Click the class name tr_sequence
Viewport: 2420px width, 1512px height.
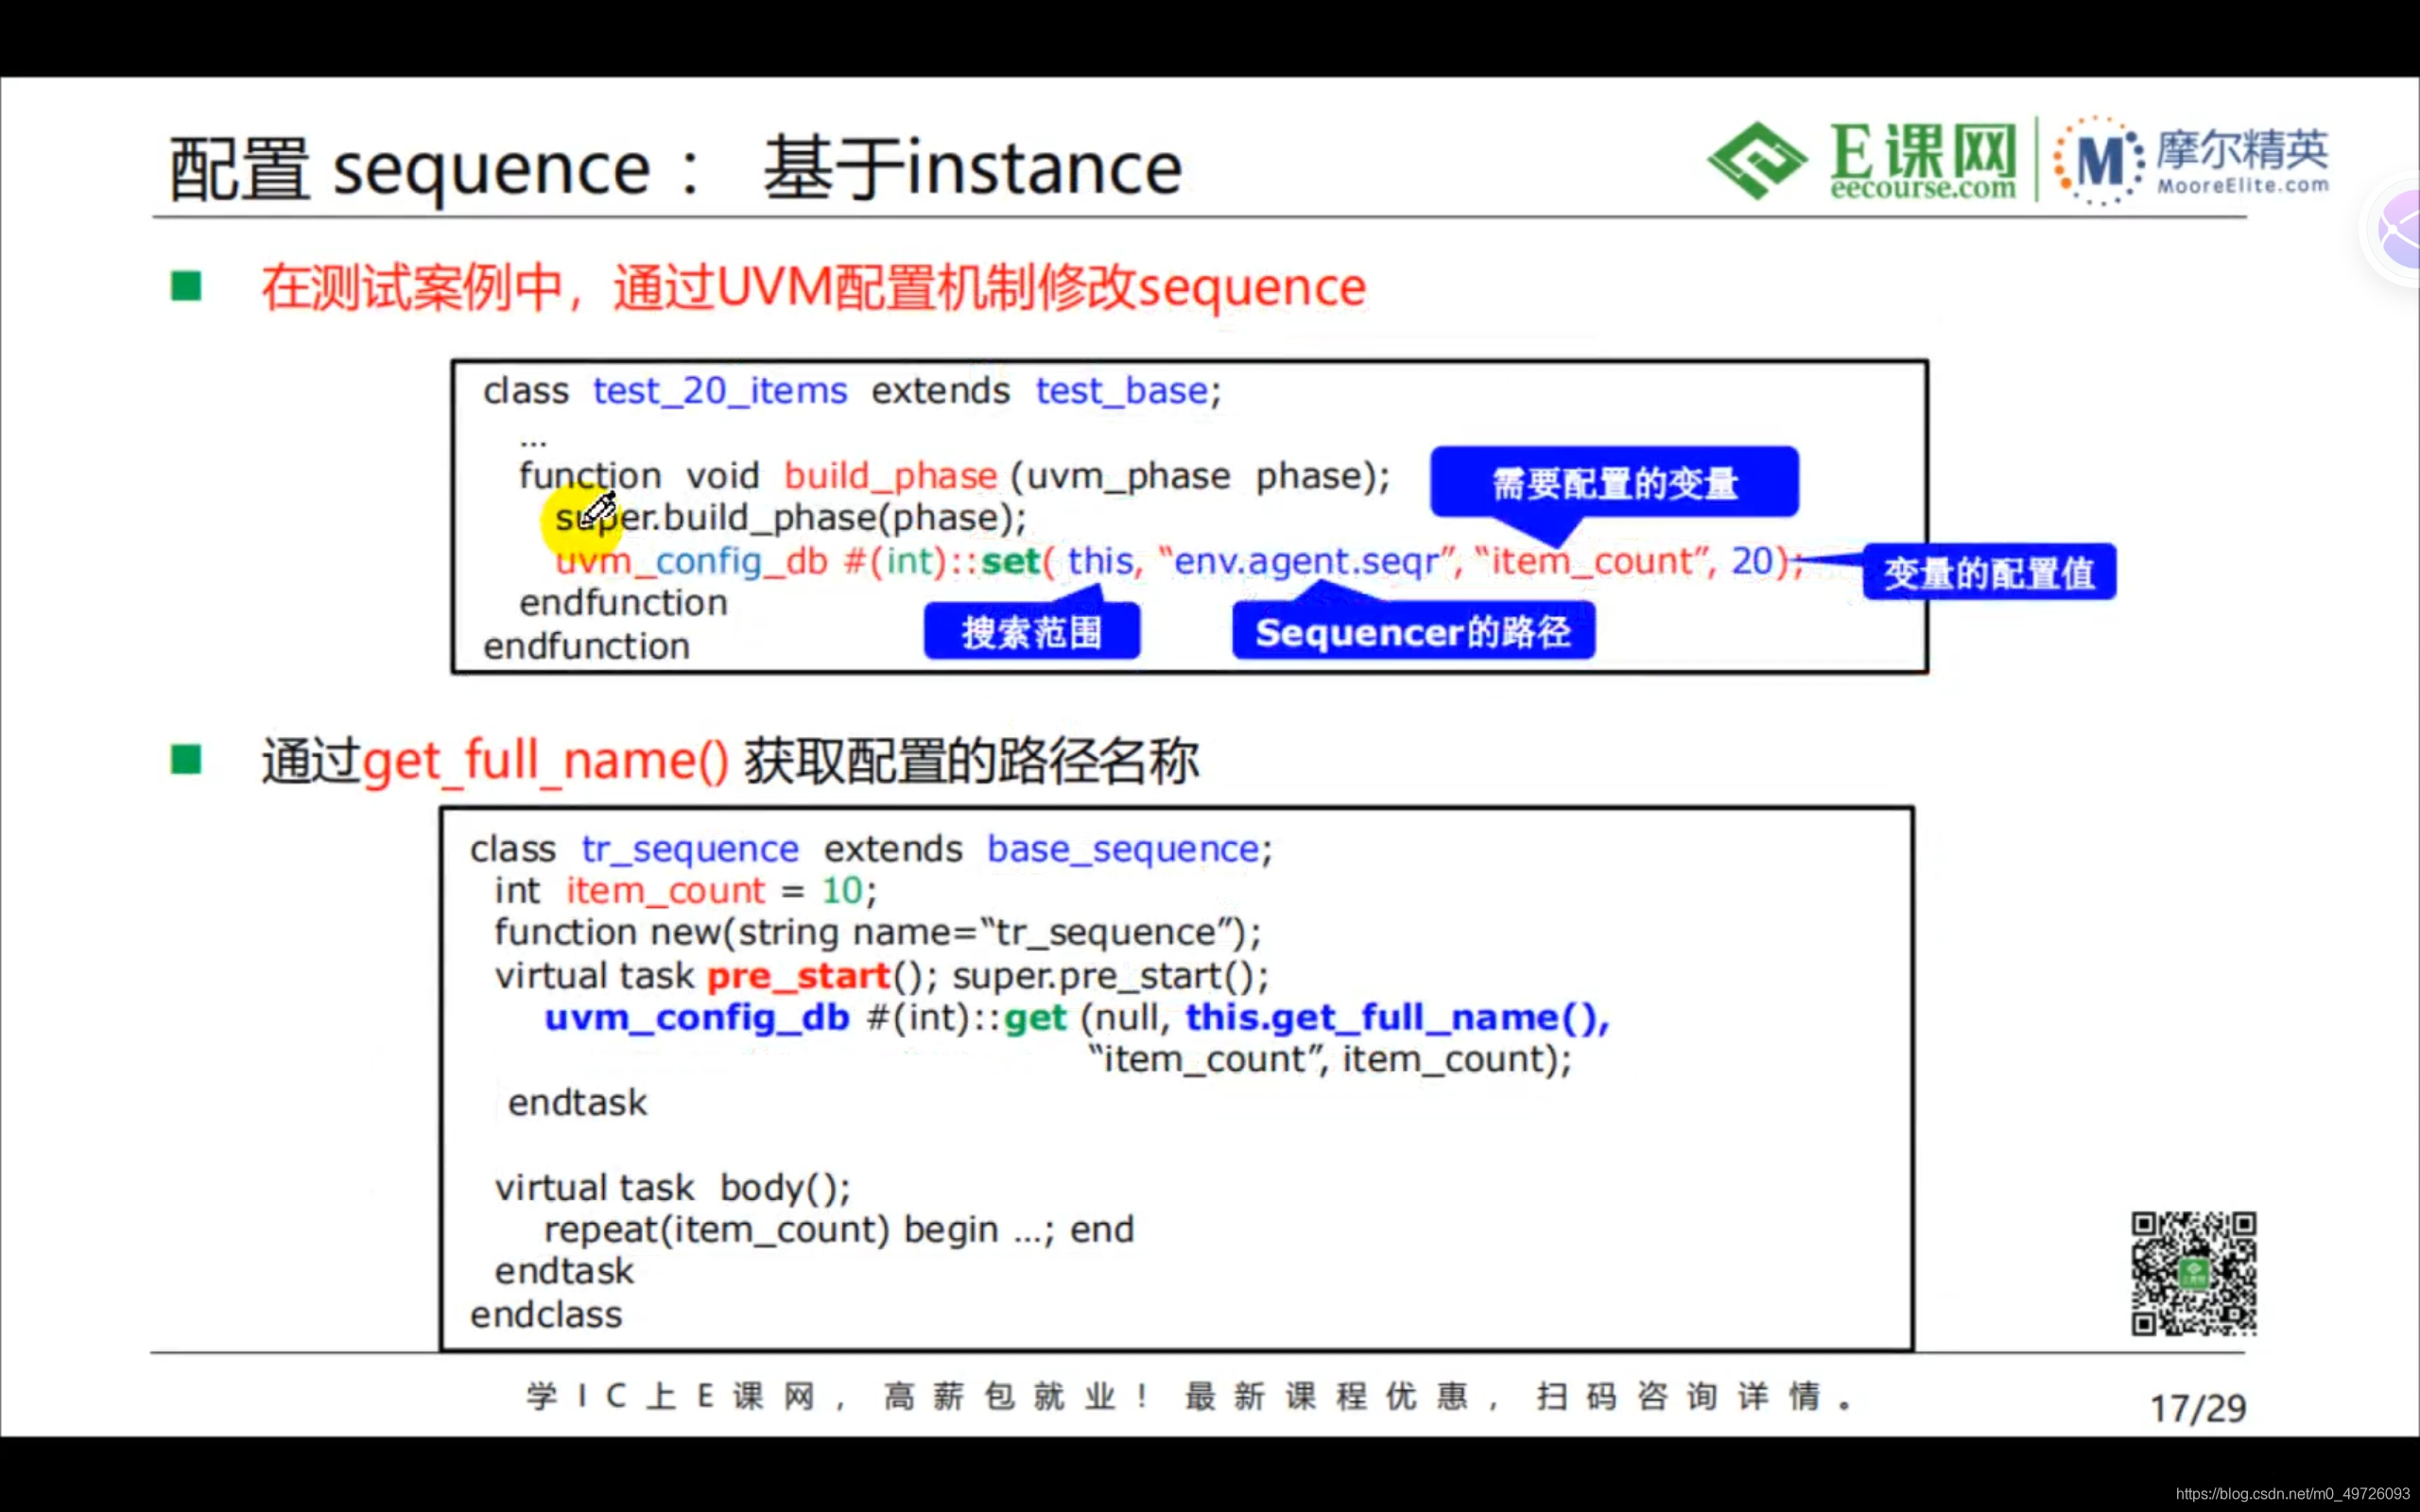click(690, 849)
